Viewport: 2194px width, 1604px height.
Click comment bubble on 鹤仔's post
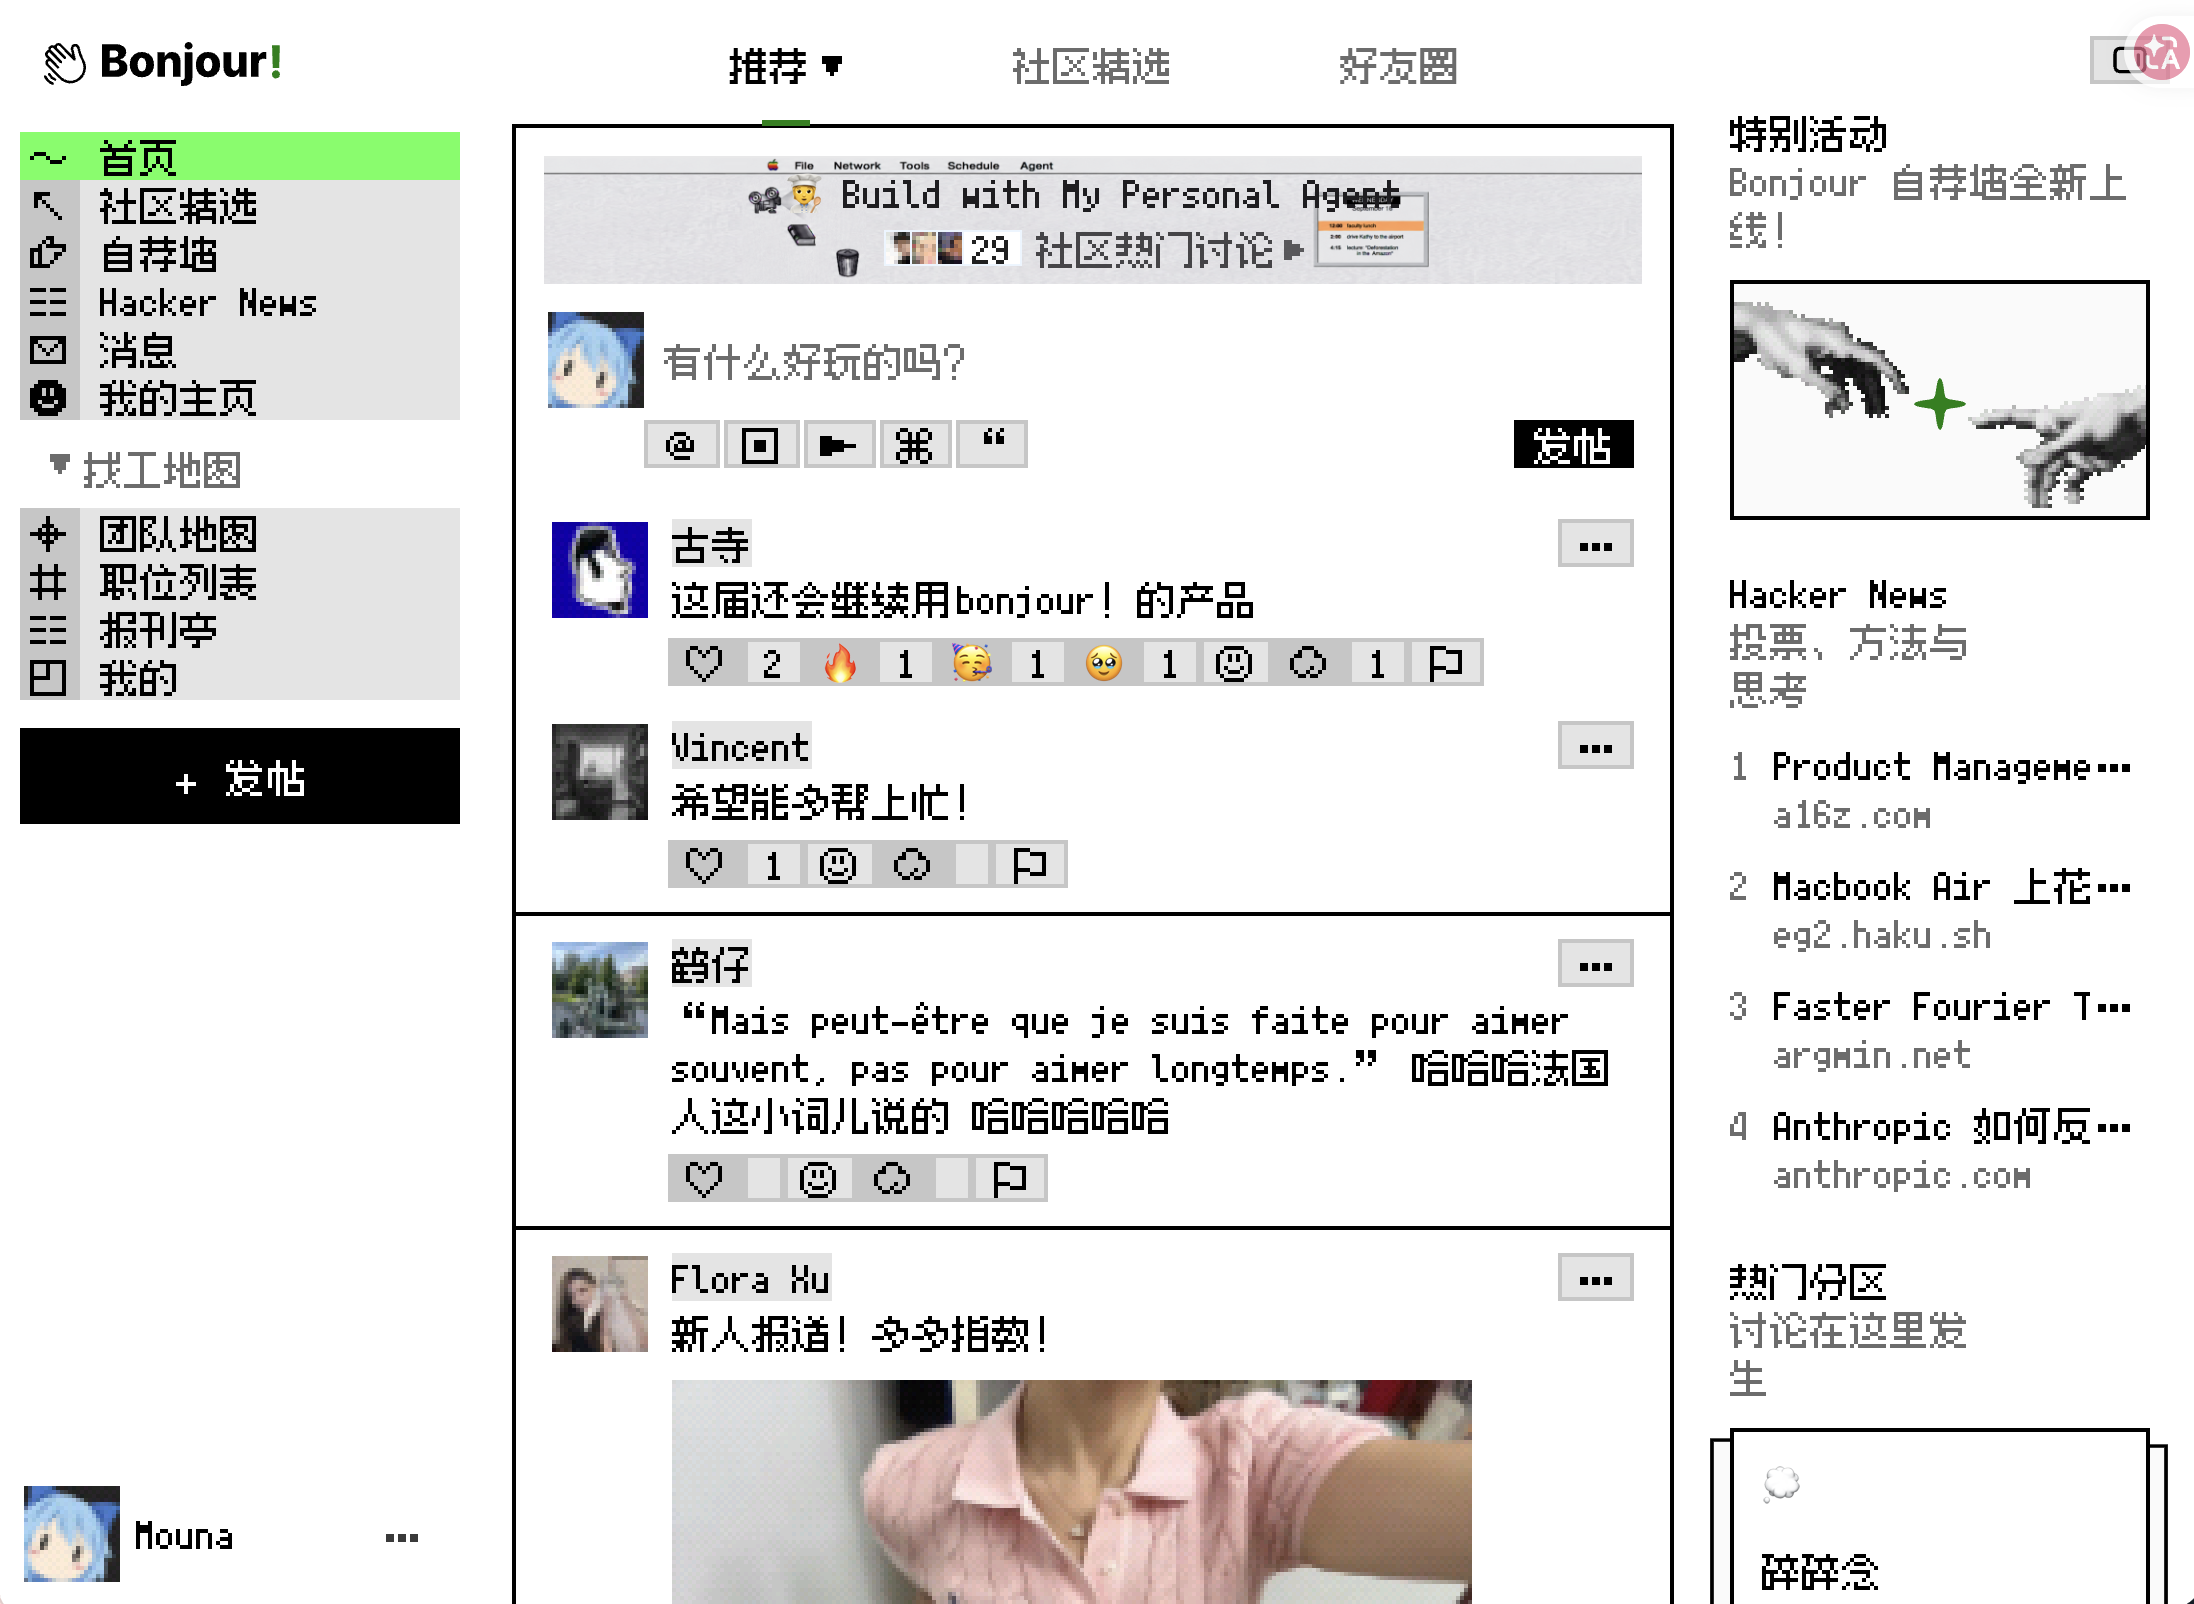[x=892, y=1179]
